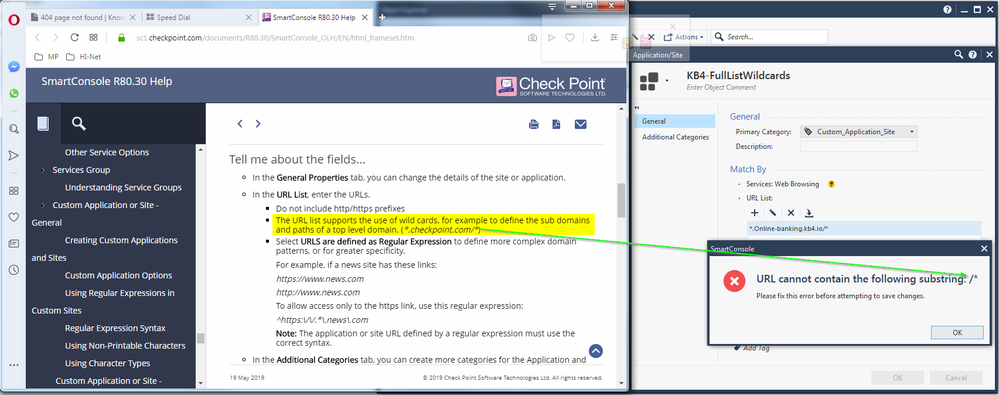
Task: Open bookmarks heart in the Opera sidebar
Action: [13, 217]
